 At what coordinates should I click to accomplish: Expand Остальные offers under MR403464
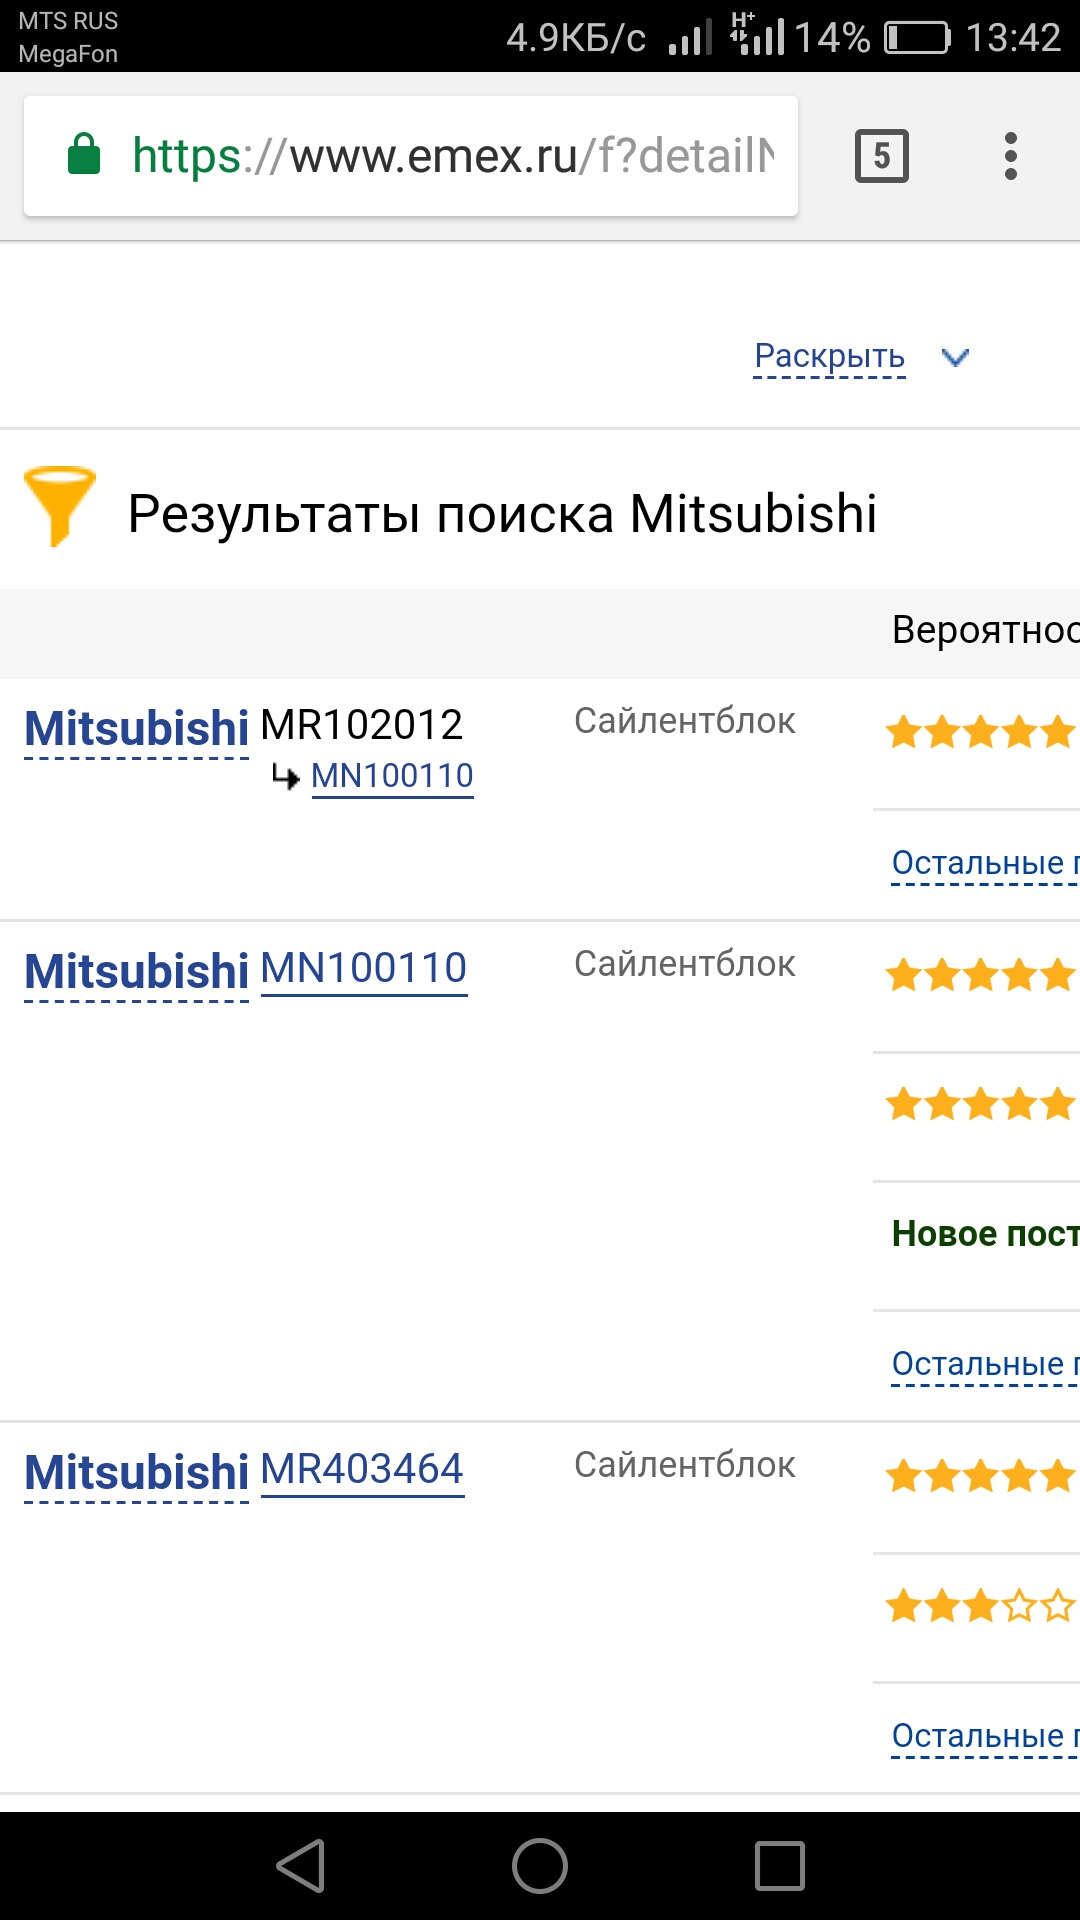pos(984,1736)
